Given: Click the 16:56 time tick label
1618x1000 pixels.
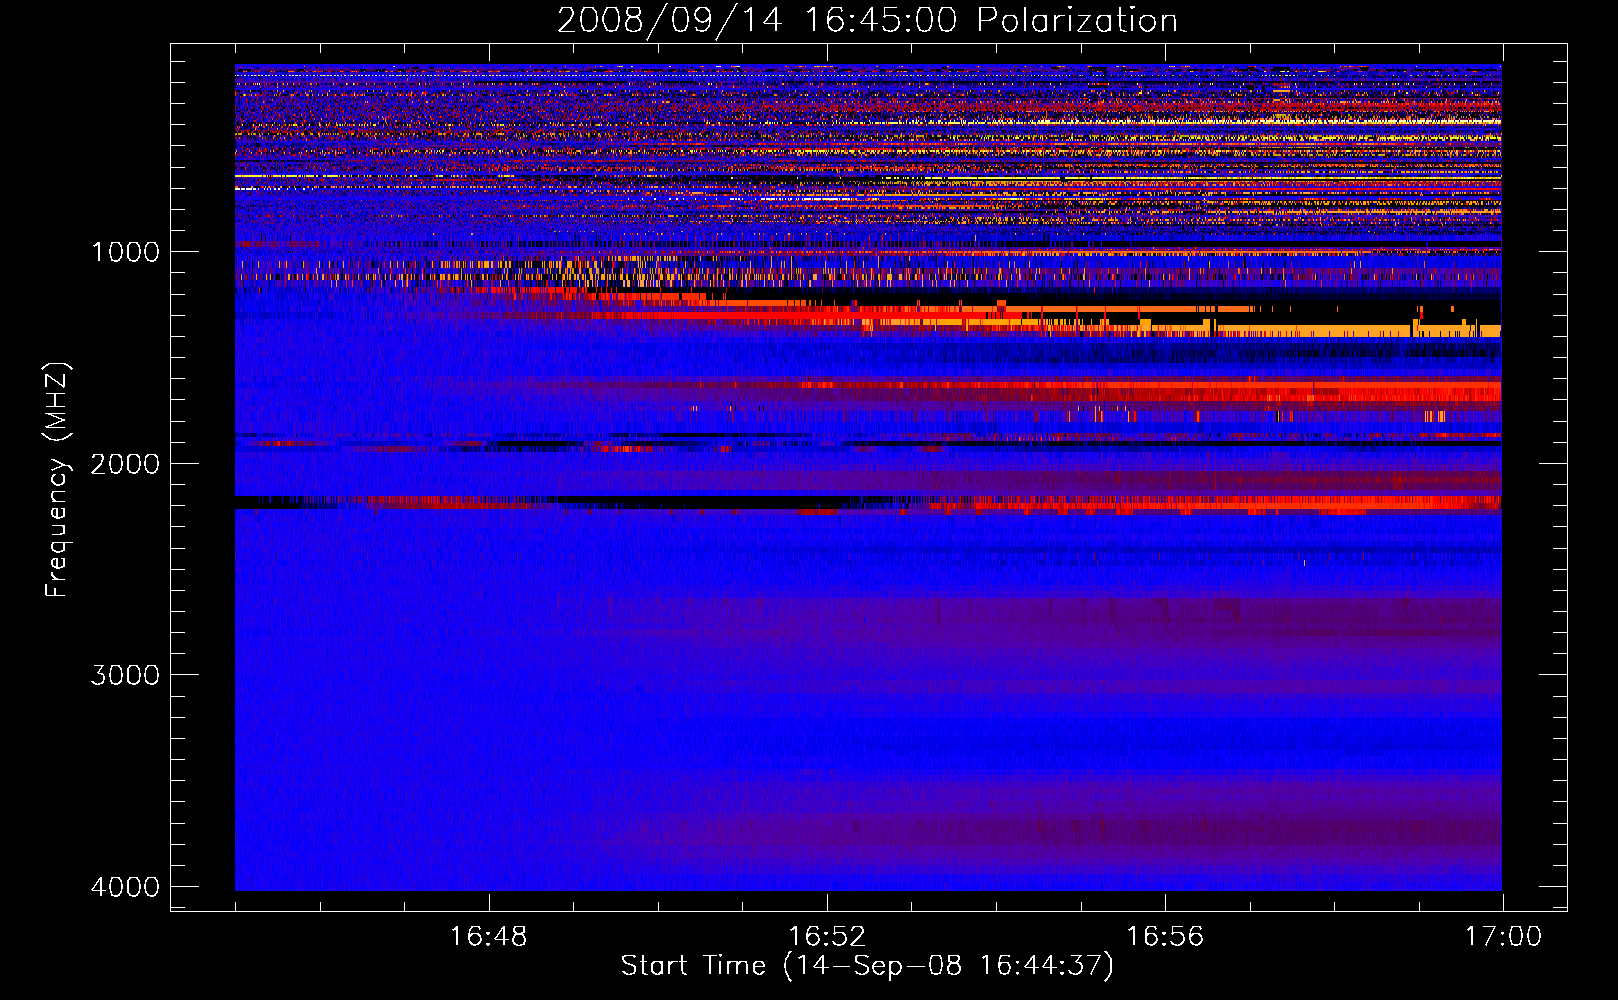Looking at the screenshot, I should (x=1165, y=937).
